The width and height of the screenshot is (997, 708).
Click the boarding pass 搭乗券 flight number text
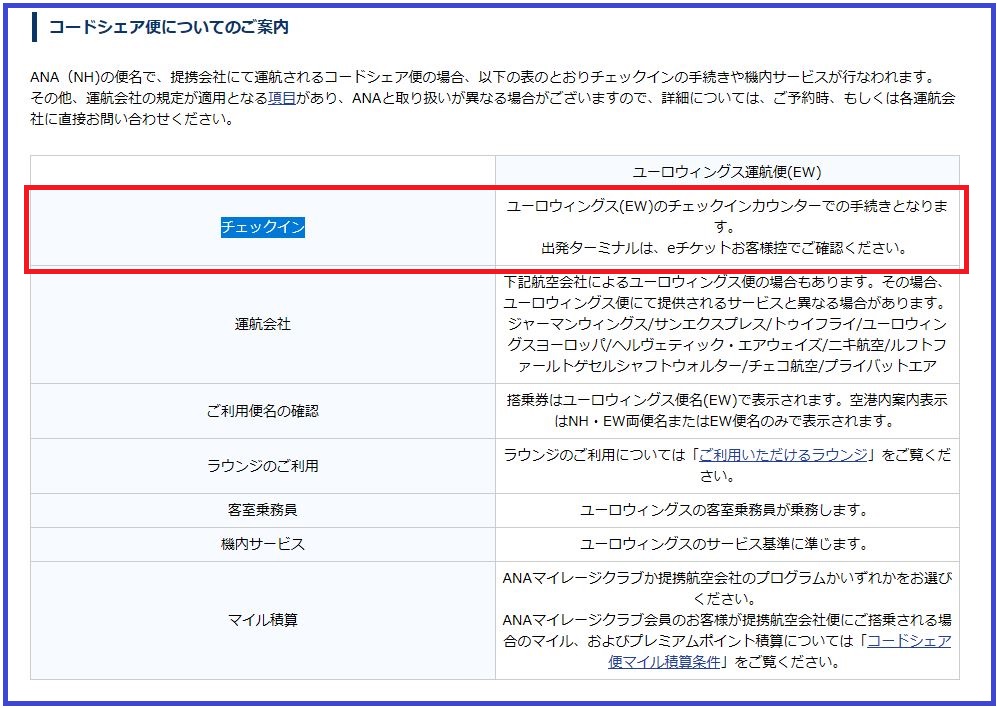[x=727, y=400]
